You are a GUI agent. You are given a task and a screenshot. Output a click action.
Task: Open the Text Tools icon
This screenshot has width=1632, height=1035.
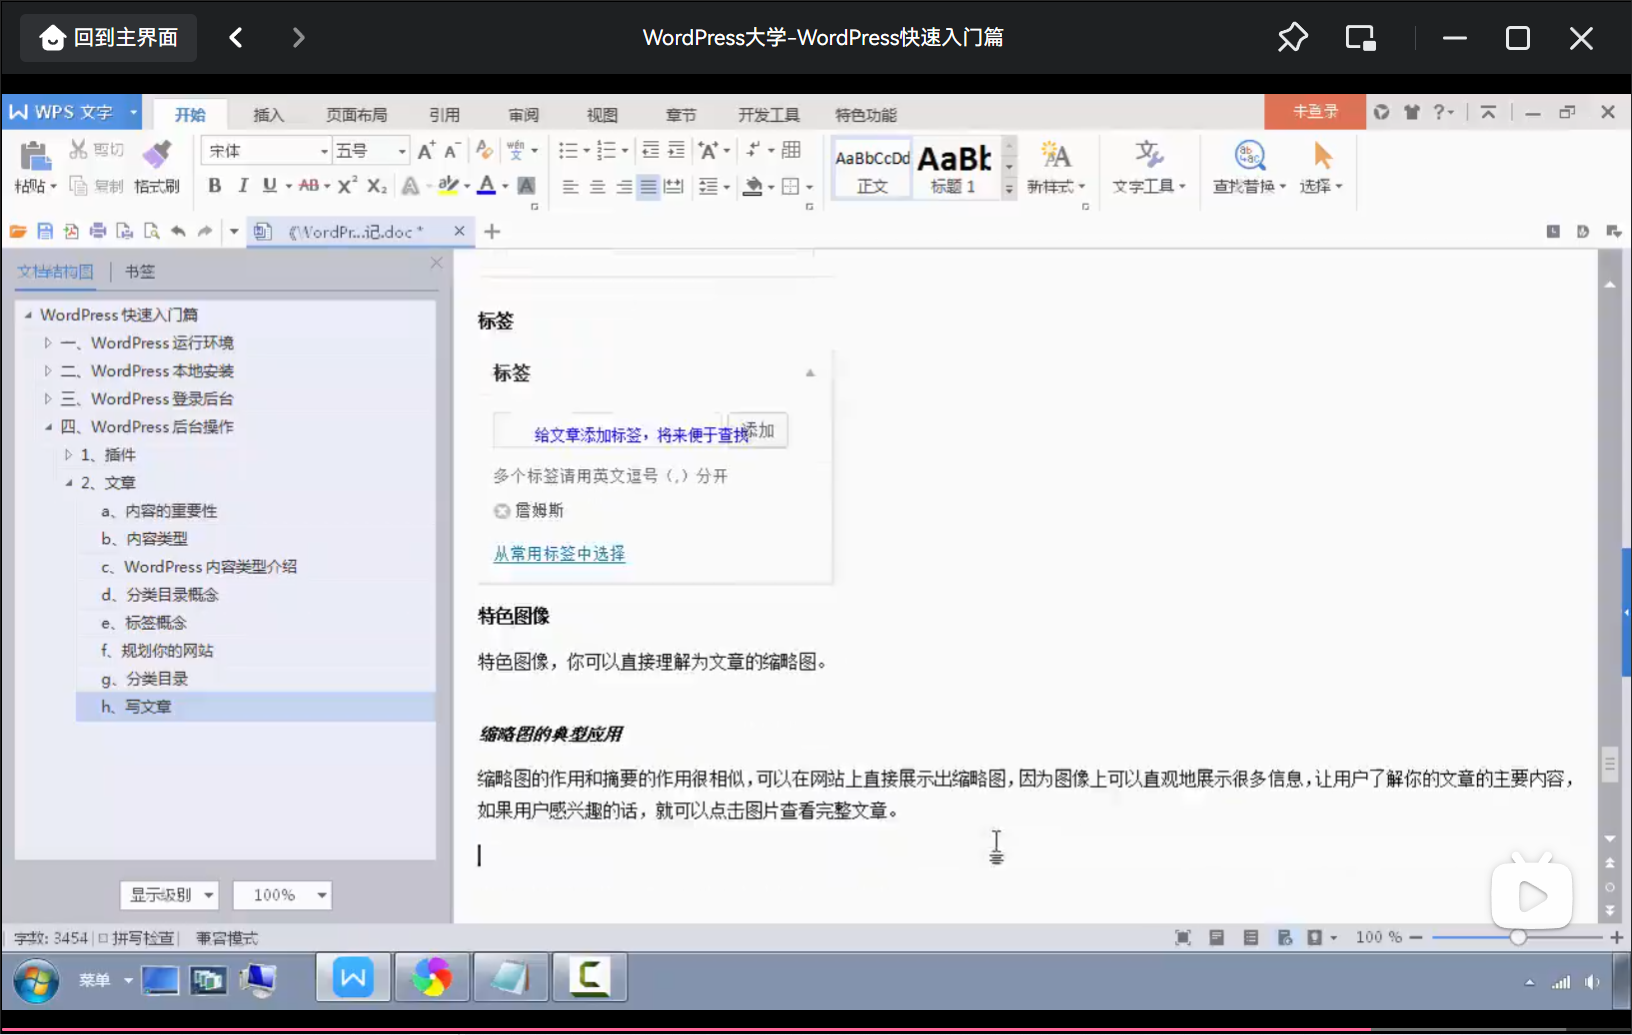point(1148,155)
